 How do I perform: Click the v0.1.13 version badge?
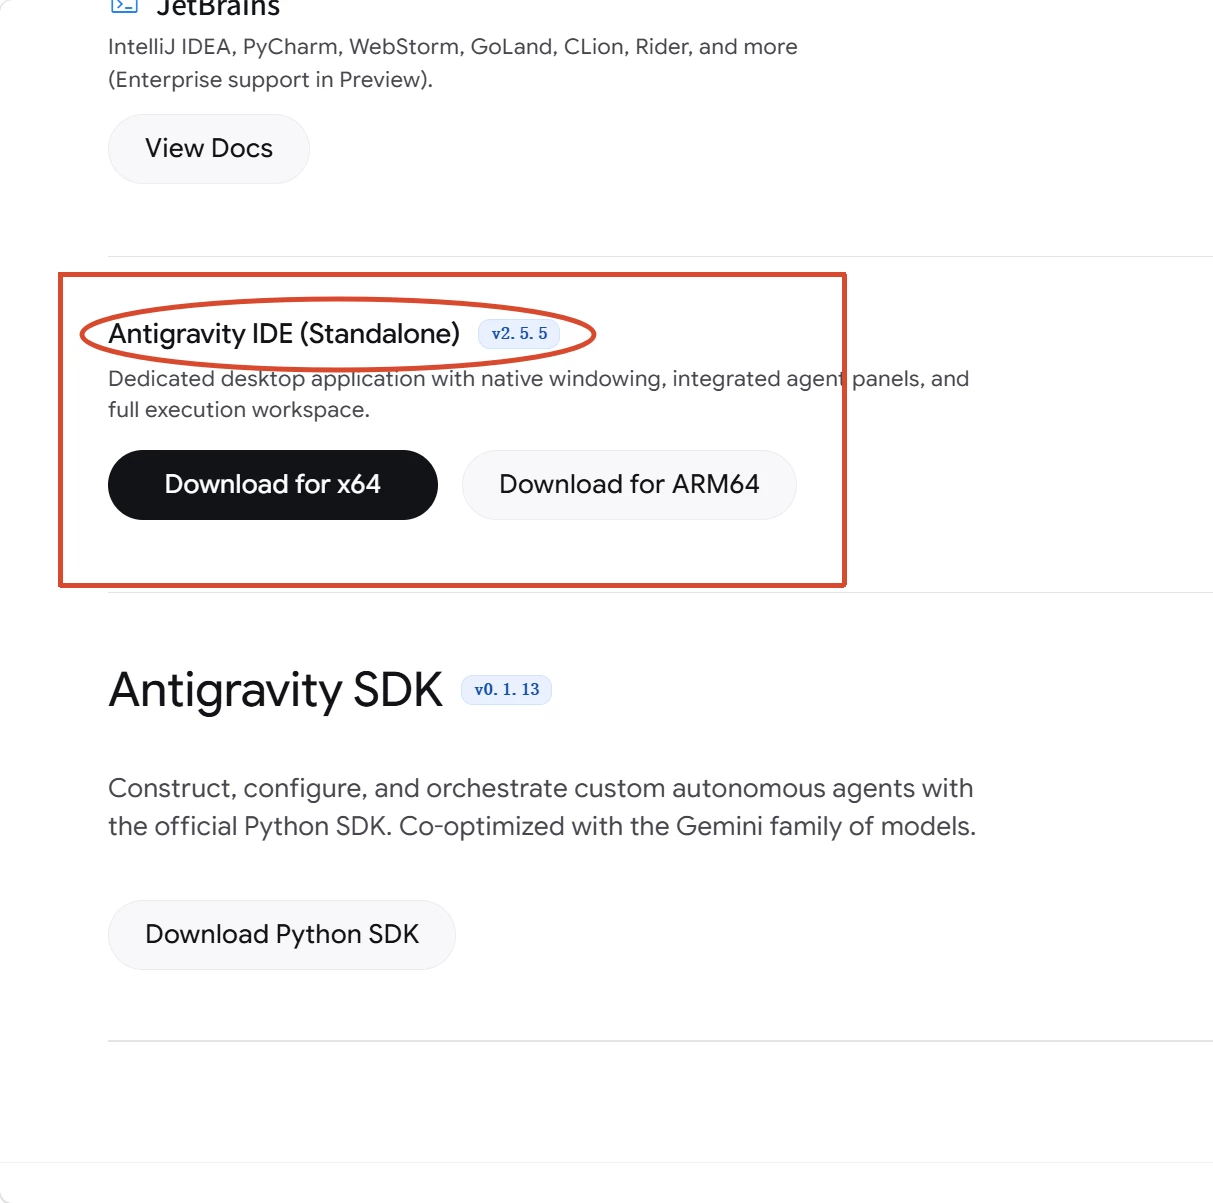coord(506,690)
